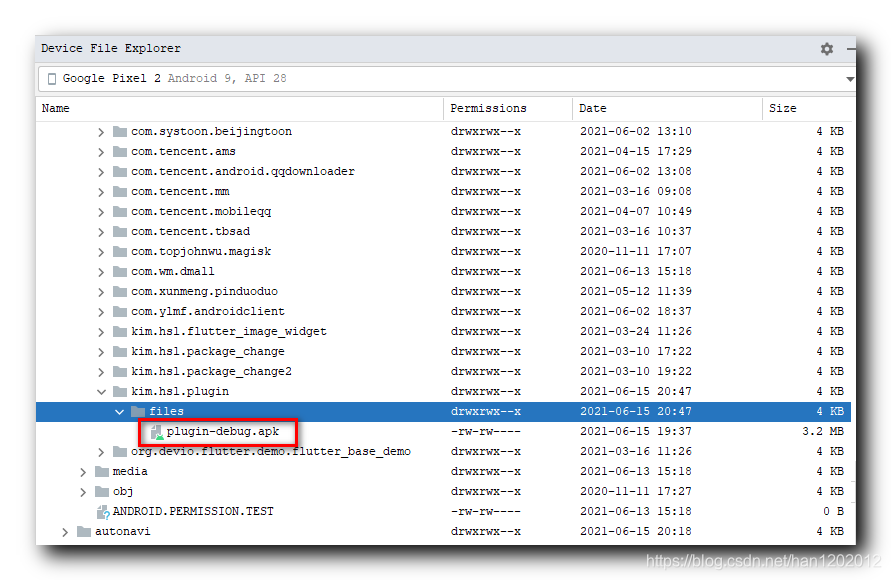Expand the com.wm.dmall folder

[x=101, y=272]
